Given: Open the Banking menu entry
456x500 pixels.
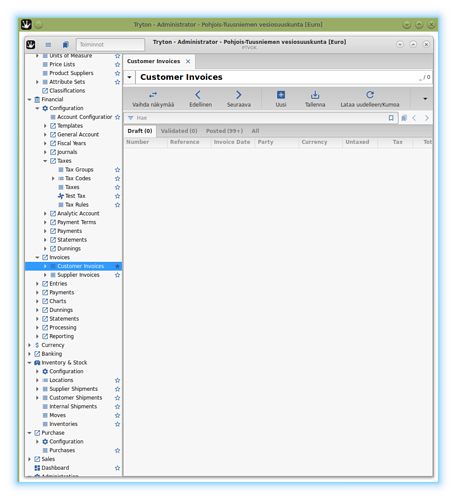Looking at the screenshot, I should coord(52,354).
